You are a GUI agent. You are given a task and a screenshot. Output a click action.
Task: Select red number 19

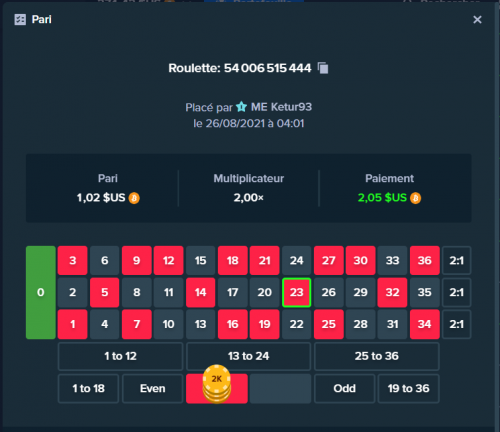(265, 324)
